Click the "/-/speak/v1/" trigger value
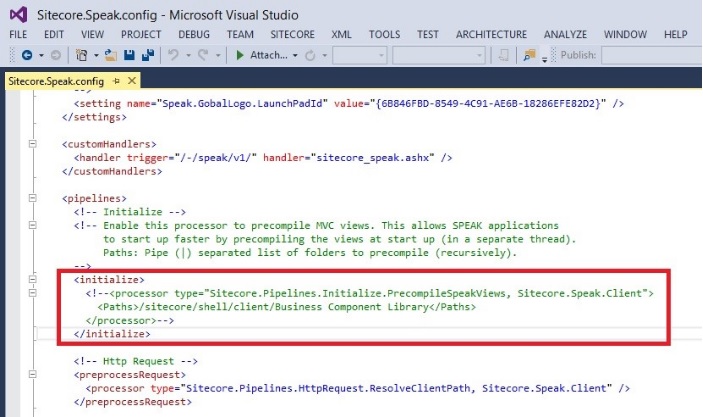This screenshot has height=417, width=703. point(215,158)
